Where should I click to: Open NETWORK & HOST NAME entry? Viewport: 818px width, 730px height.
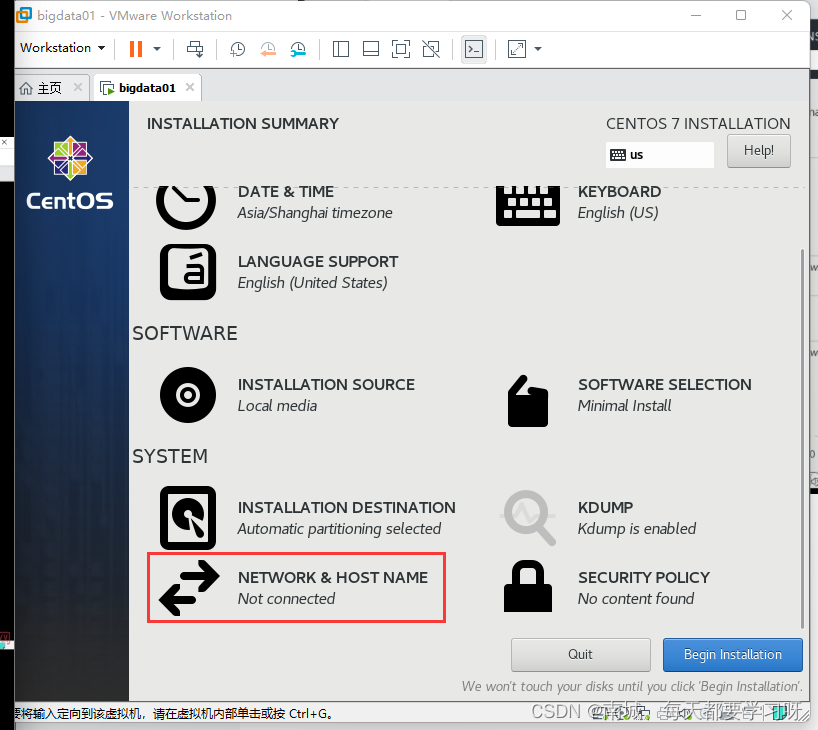[x=332, y=589]
